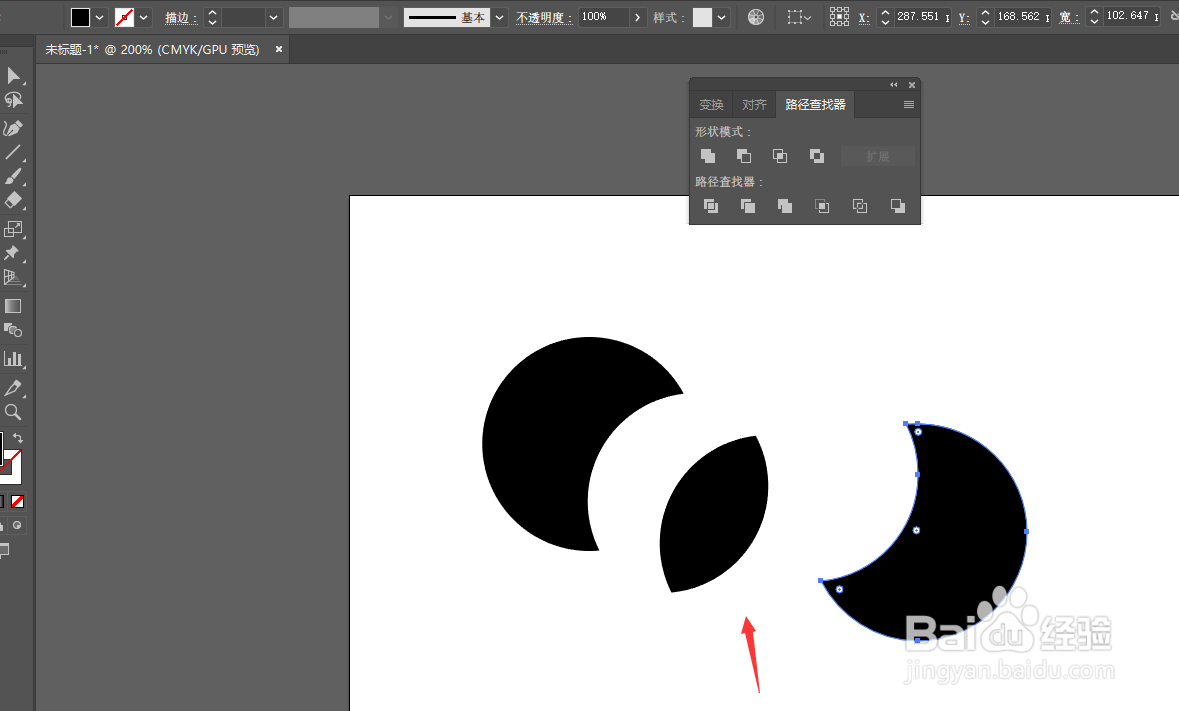Open the Recolor Artwork wheel icon
Viewport: 1179px width, 711px height.
(x=756, y=17)
